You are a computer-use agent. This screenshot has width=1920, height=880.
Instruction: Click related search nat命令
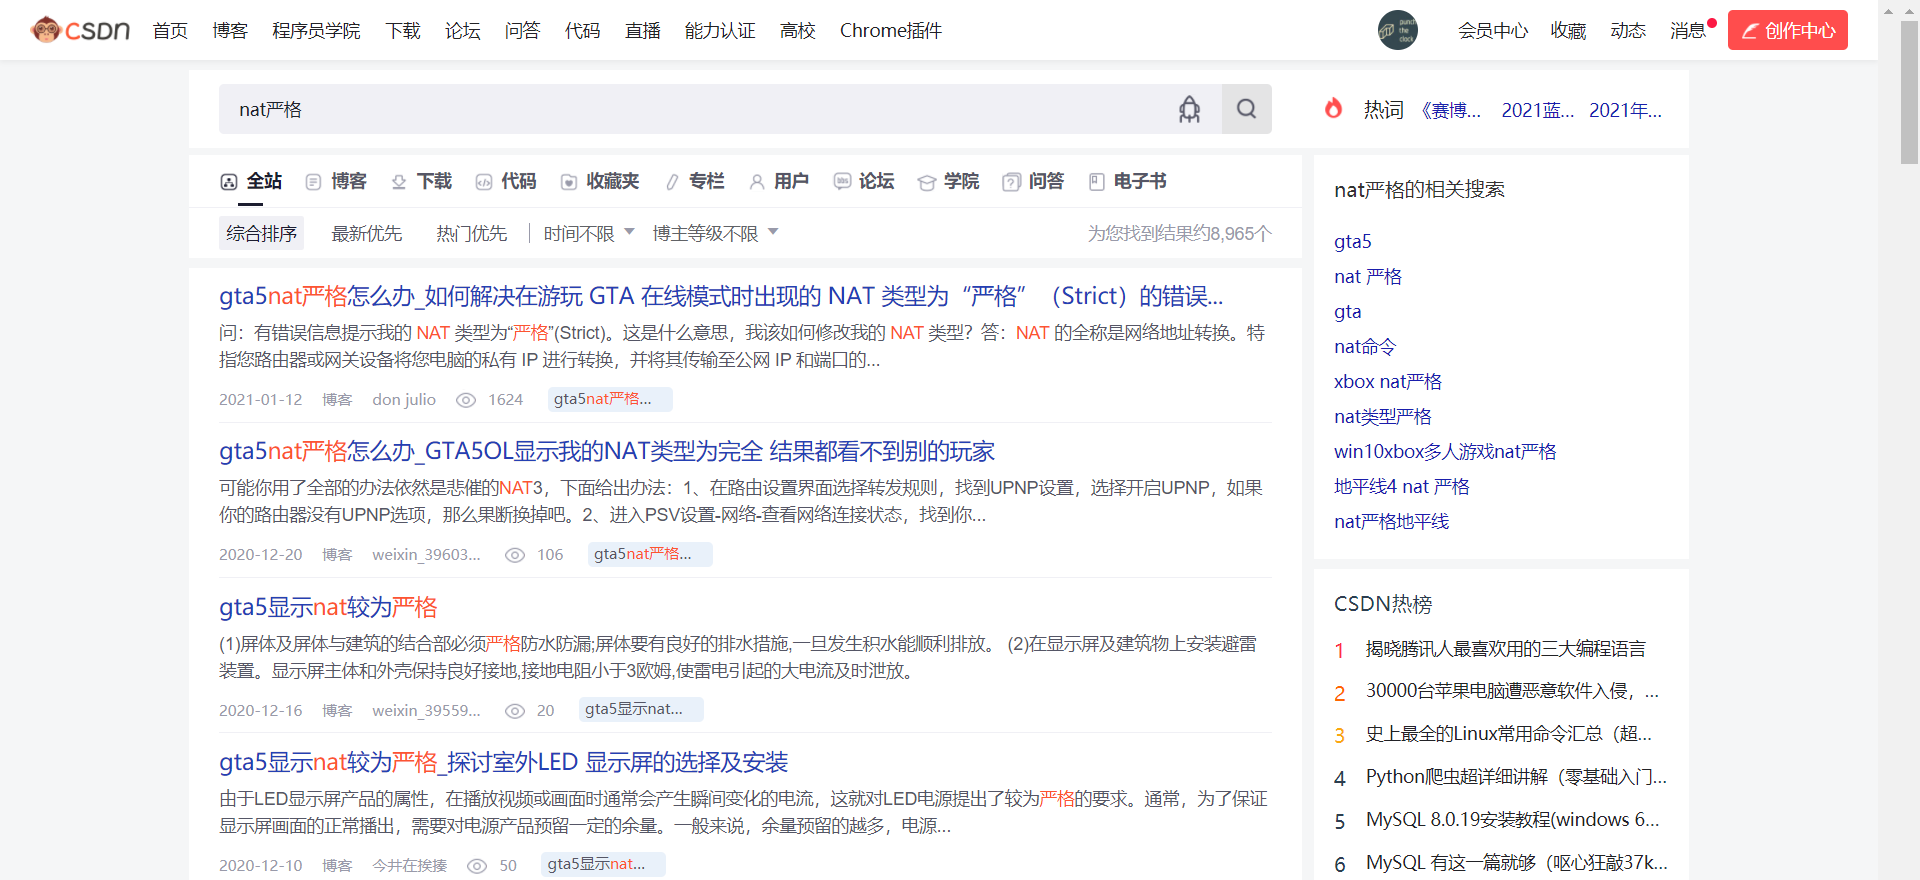click(x=1365, y=347)
